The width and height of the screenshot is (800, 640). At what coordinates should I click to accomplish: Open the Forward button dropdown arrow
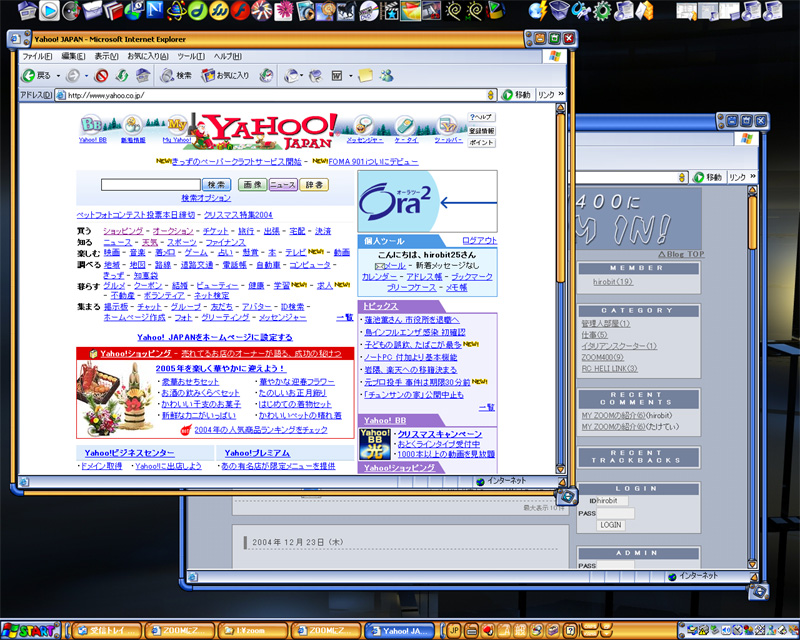pos(87,75)
